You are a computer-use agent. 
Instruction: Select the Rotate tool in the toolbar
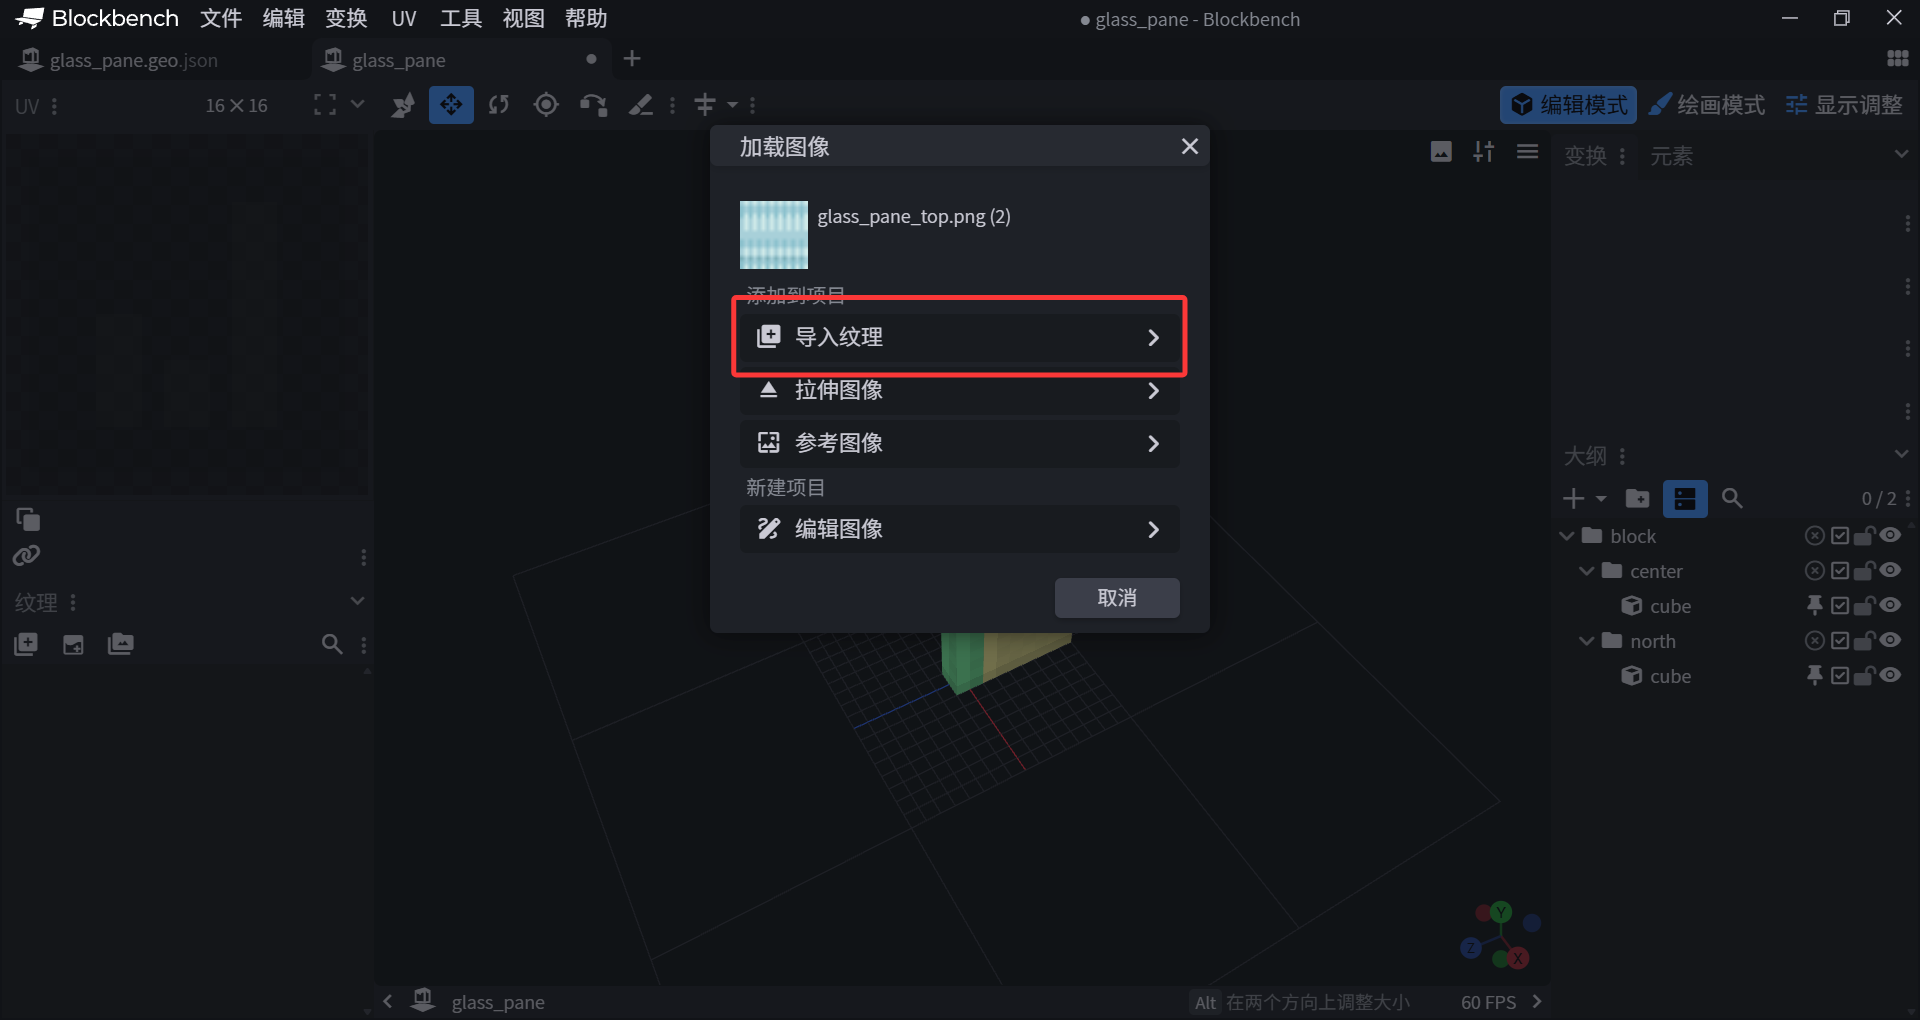click(x=499, y=105)
